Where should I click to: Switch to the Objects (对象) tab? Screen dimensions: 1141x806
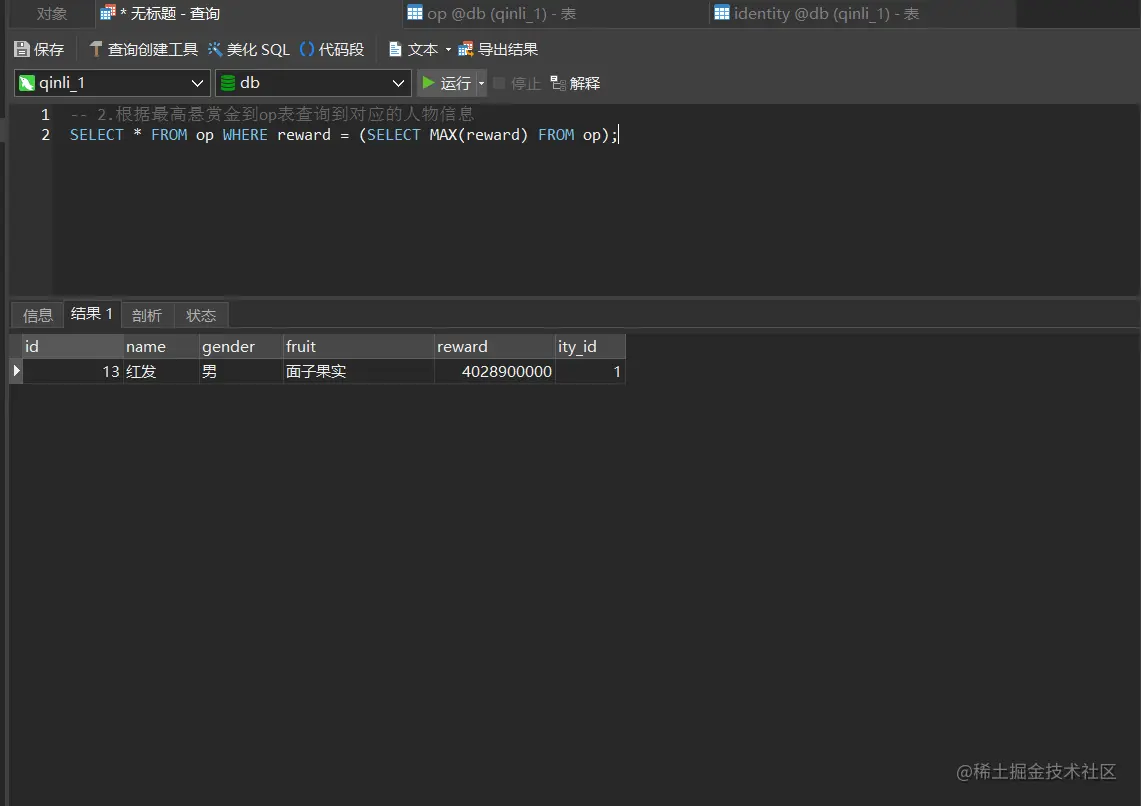pyautogui.click(x=52, y=13)
